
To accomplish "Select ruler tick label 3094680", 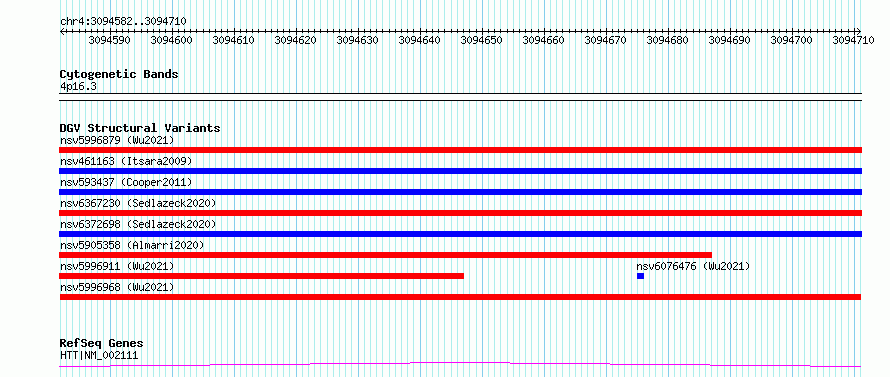I will tap(668, 40).
